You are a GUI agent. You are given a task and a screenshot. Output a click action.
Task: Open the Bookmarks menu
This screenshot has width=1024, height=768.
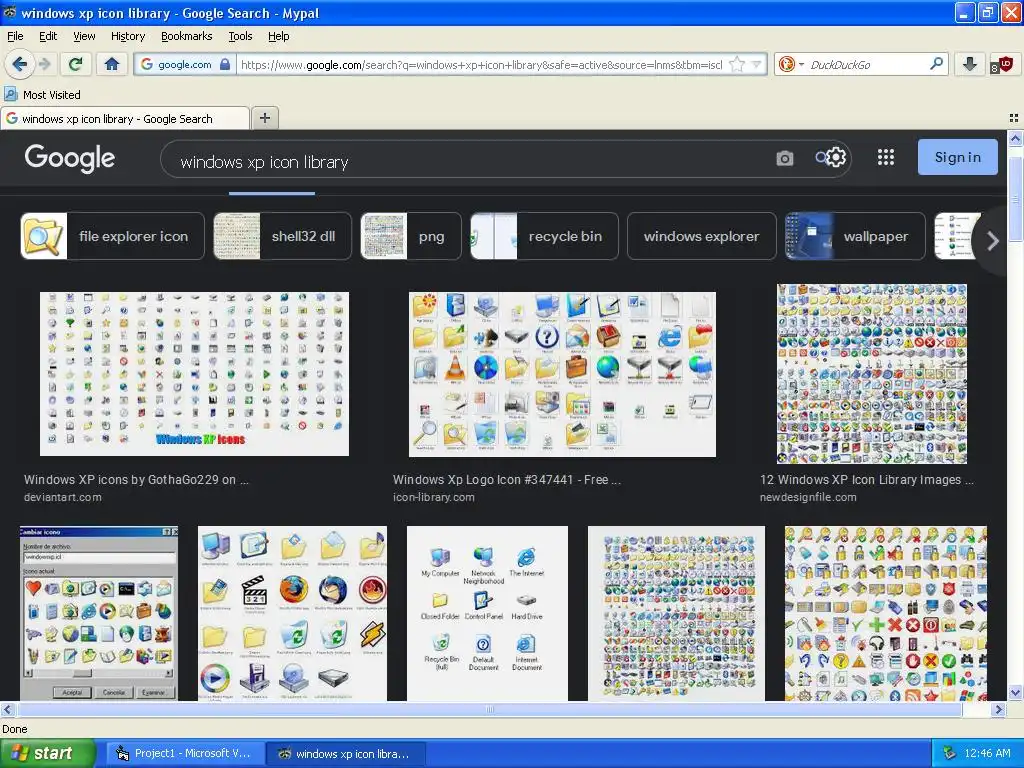[x=187, y=36]
